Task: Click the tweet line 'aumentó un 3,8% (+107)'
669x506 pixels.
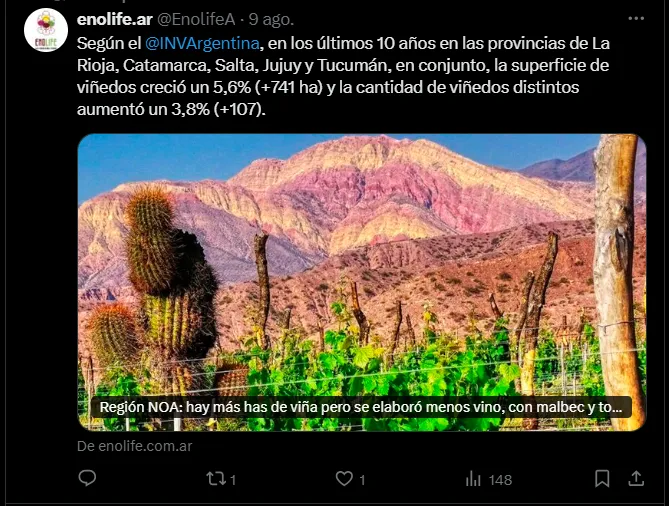Action: [x=171, y=109]
